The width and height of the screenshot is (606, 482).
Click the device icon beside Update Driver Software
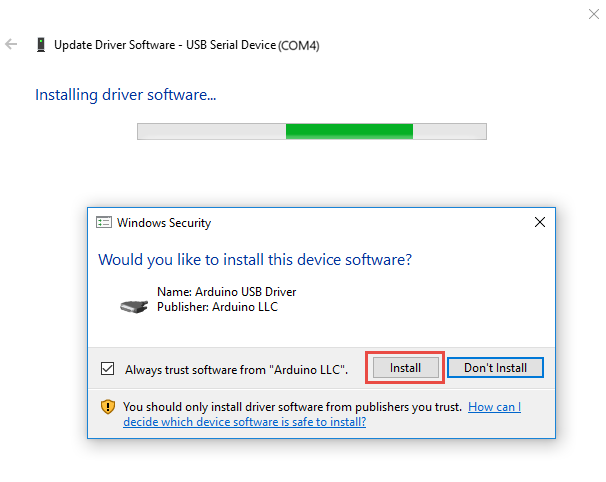[x=40, y=45]
